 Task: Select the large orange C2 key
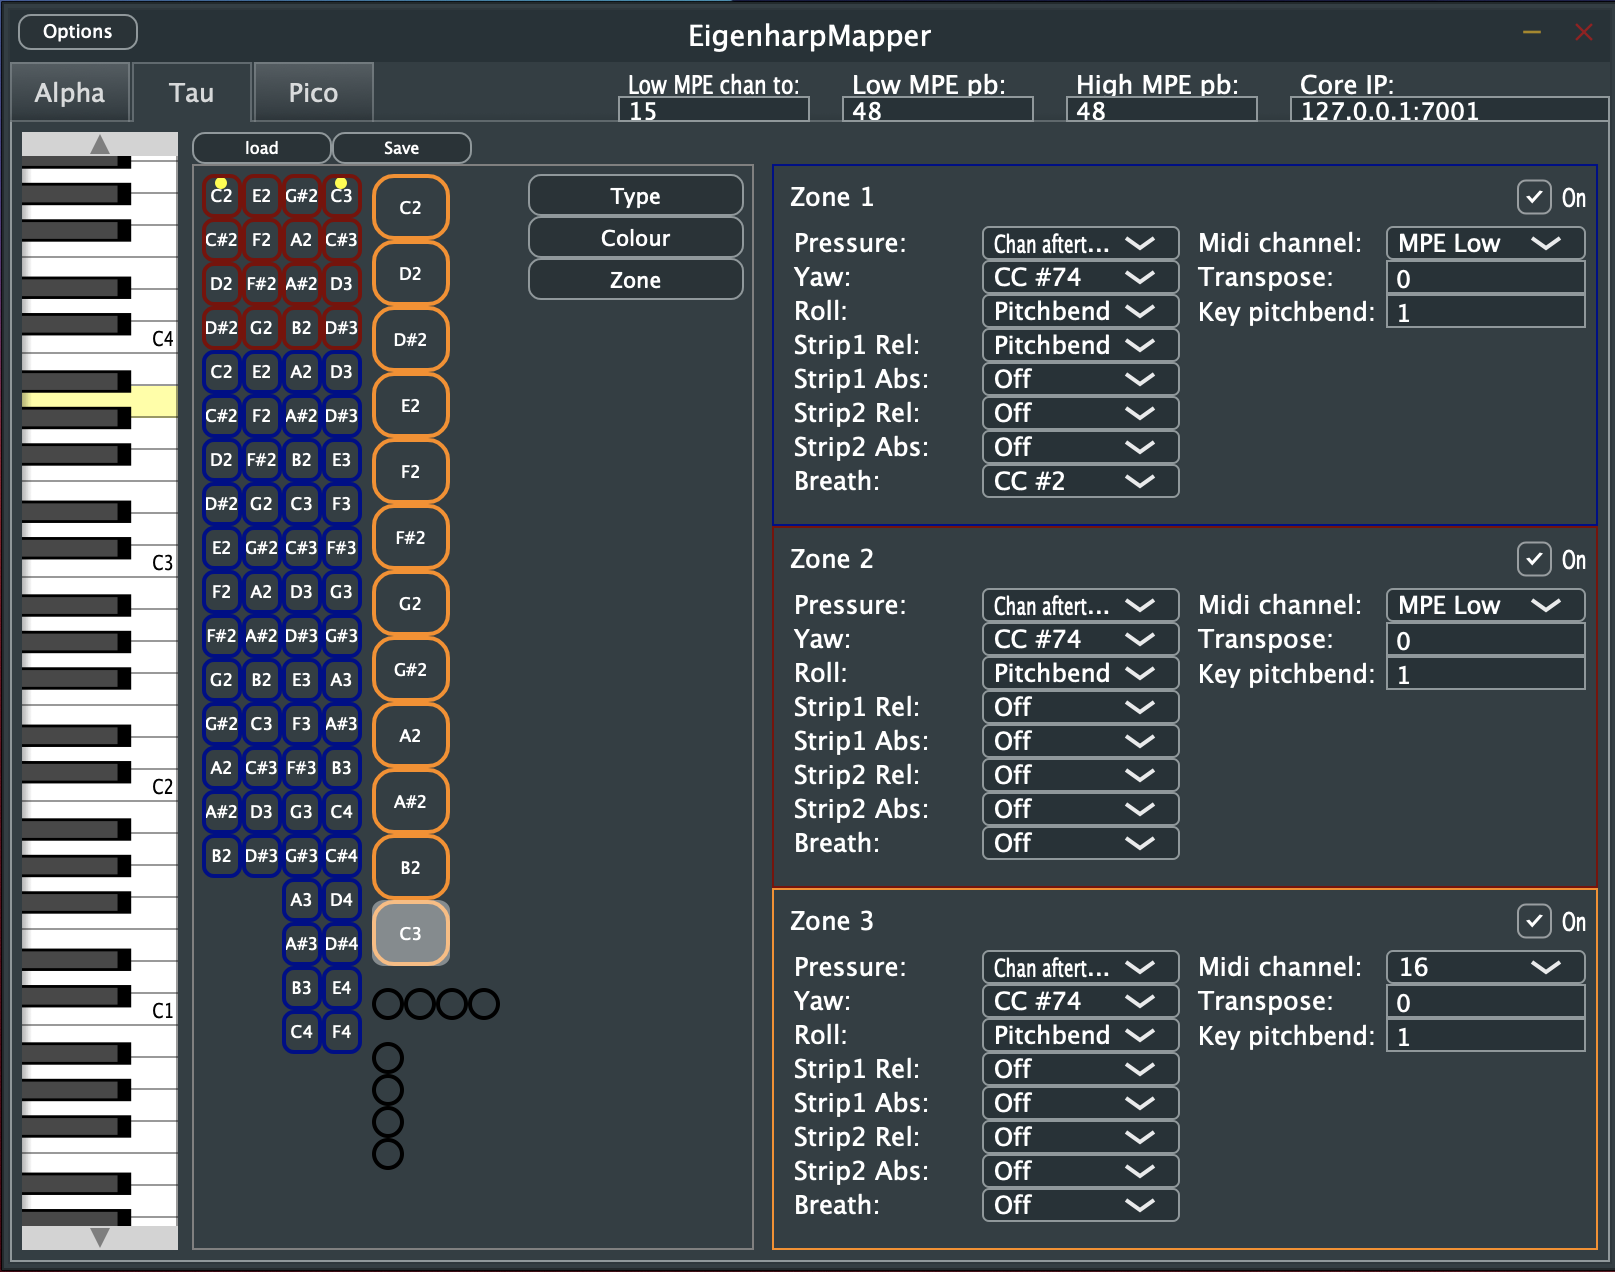point(411,208)
